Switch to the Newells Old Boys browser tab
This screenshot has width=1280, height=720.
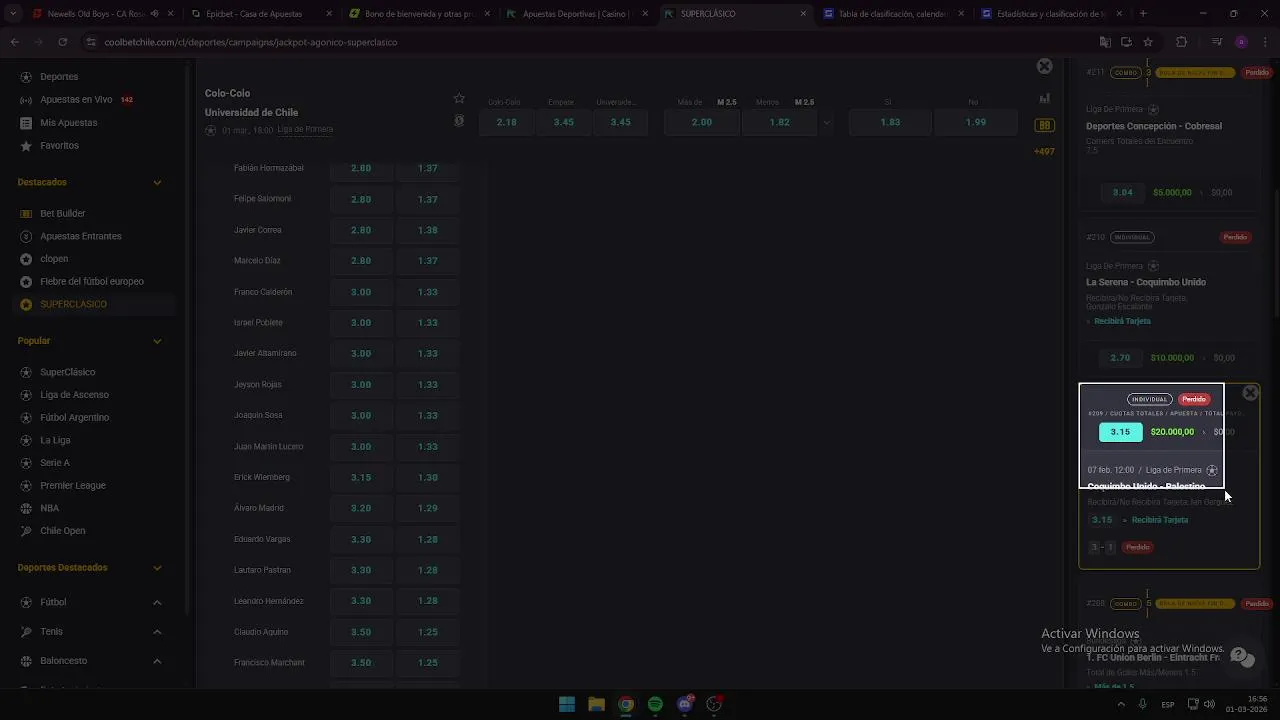coord(97,14)
